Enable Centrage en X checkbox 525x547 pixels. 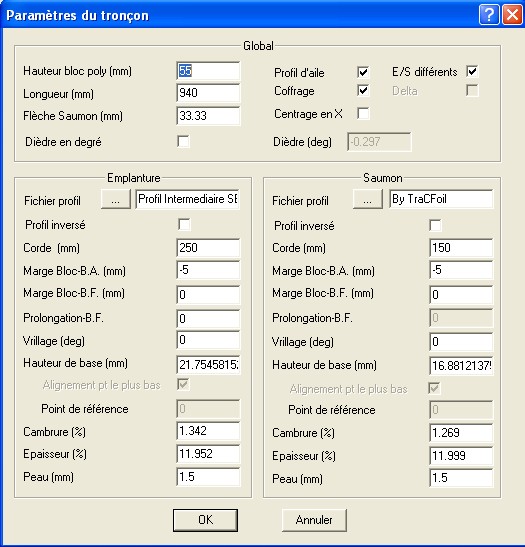pos(363,113)
